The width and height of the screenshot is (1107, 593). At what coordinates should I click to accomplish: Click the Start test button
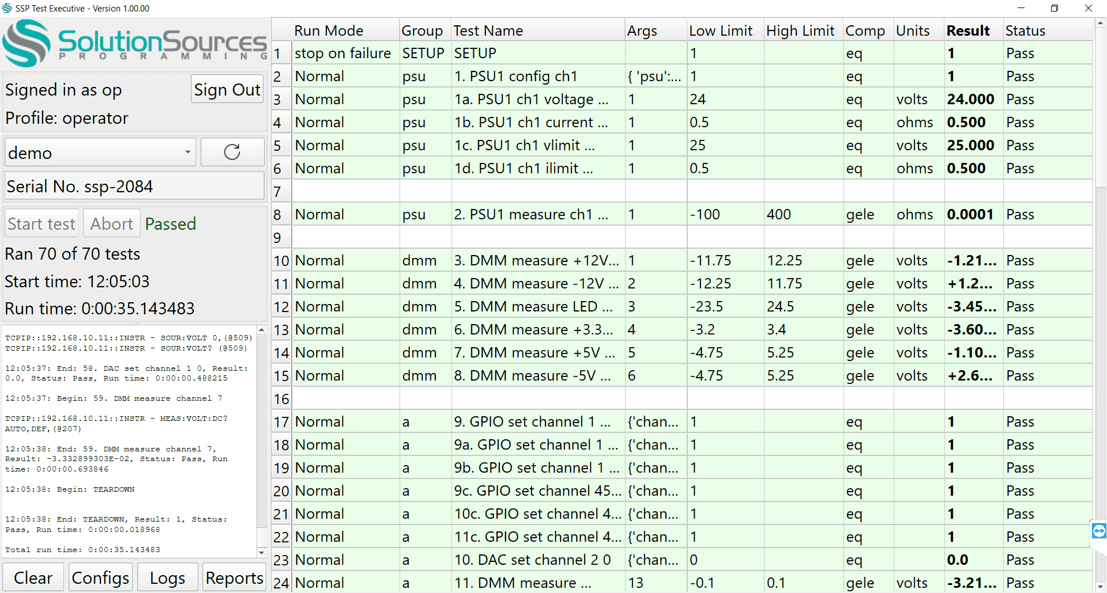tap(42, 224)
